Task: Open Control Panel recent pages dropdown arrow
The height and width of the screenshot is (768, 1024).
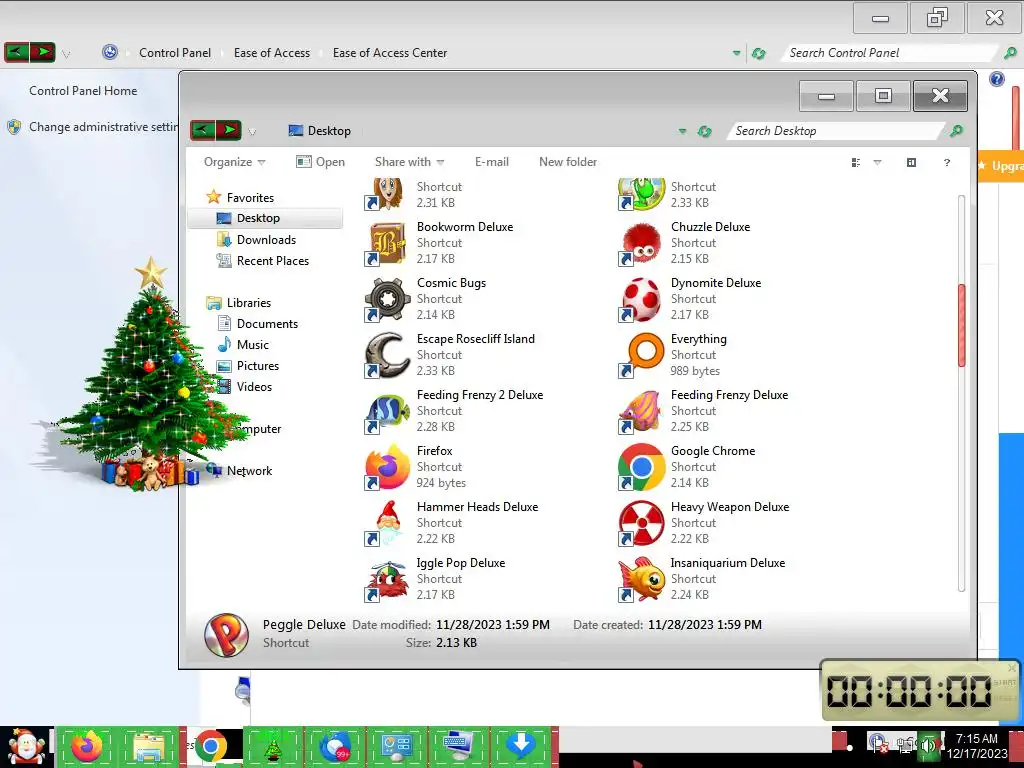Action: point(66,54)
